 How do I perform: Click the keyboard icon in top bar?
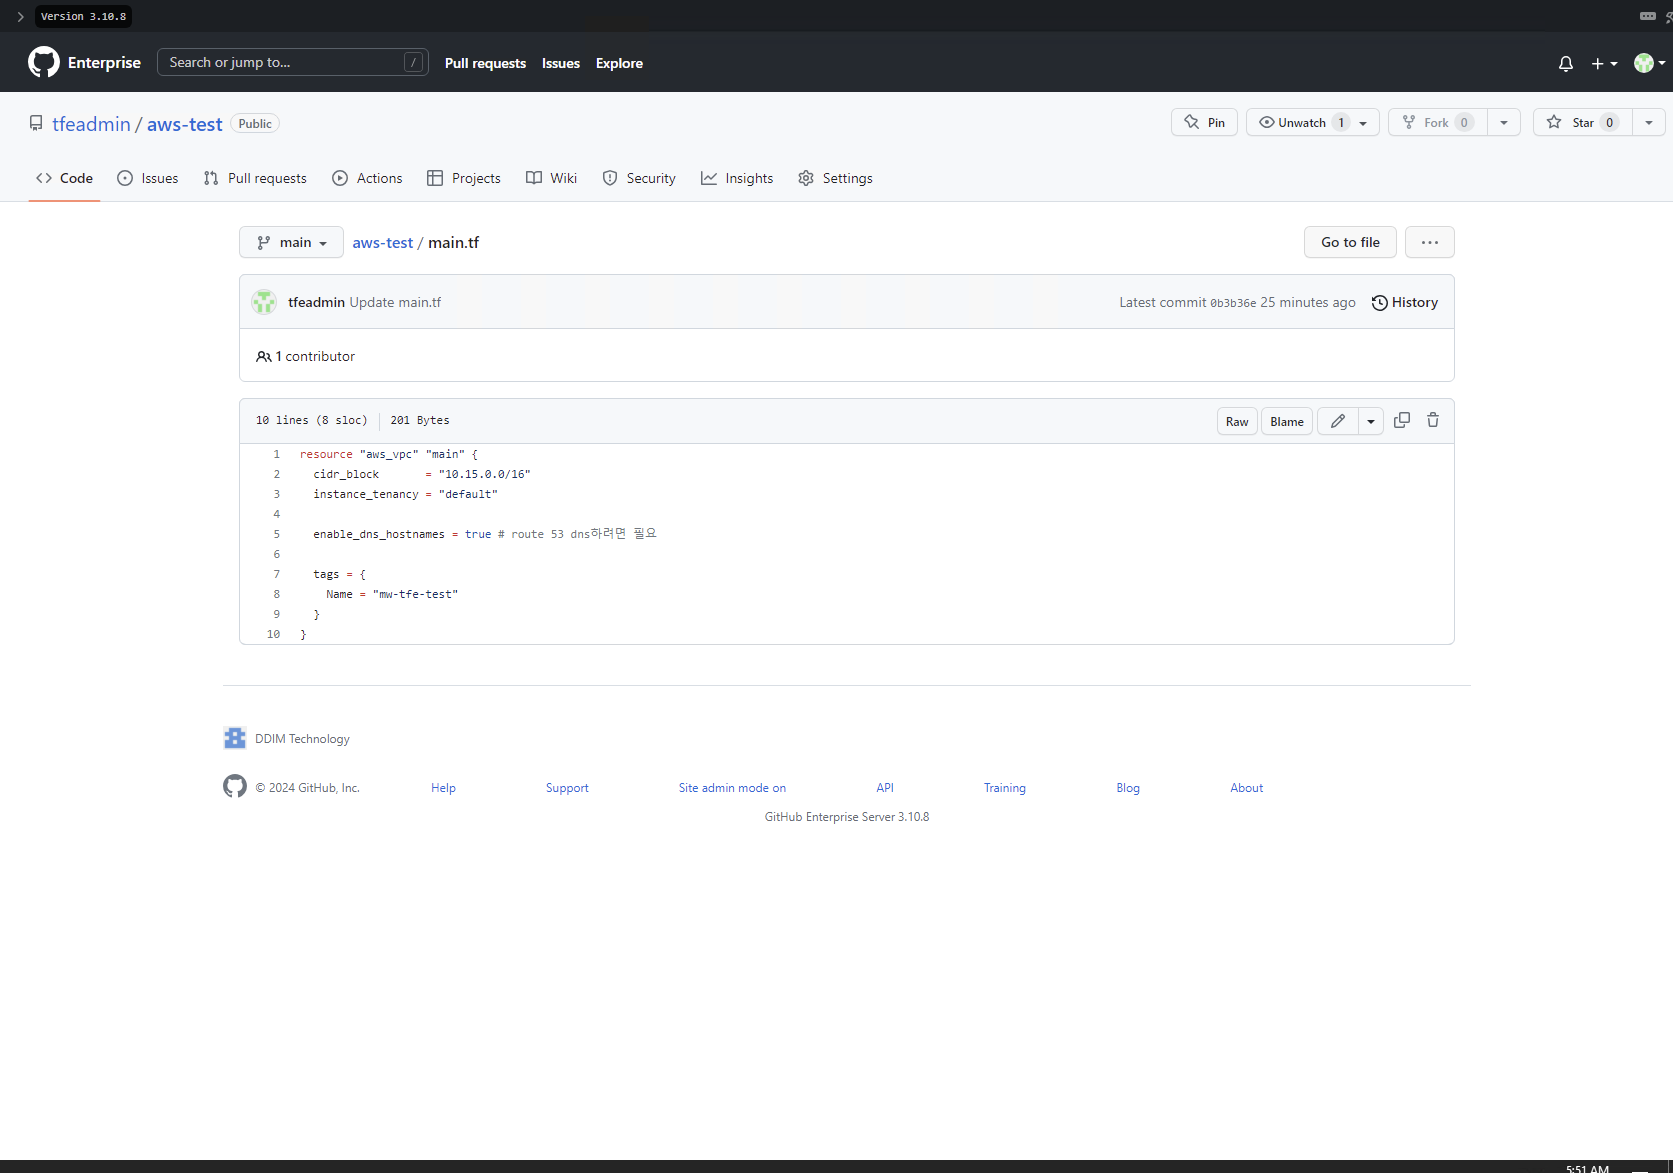point(1648,16)
